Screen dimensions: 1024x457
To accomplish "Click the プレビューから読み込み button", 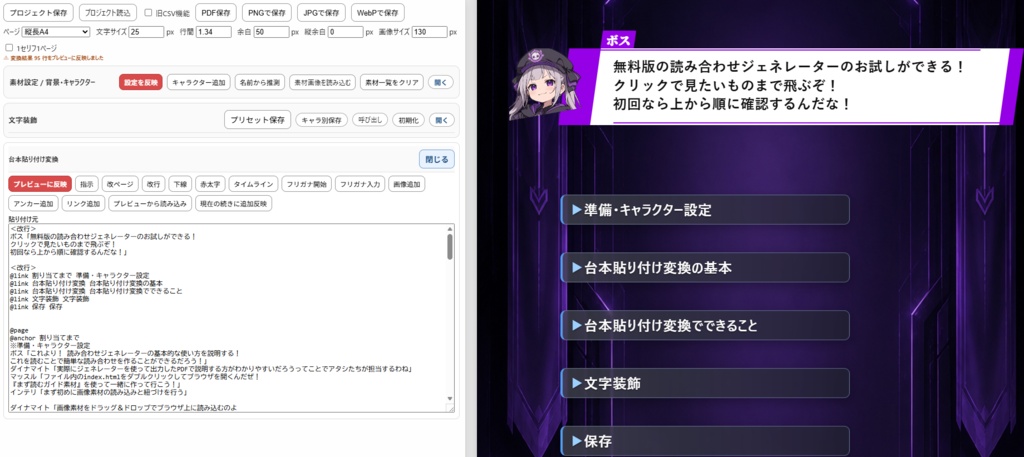I will tap(150, 204).
